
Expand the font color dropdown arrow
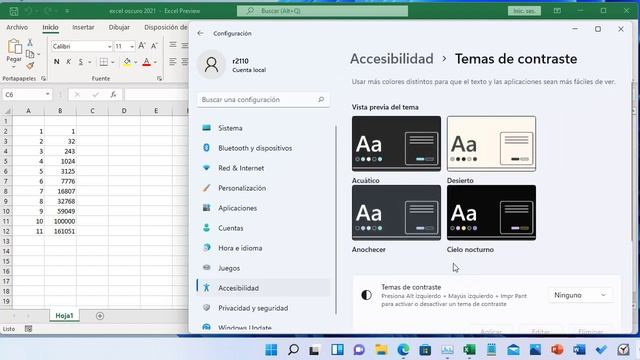coord(155,62)
